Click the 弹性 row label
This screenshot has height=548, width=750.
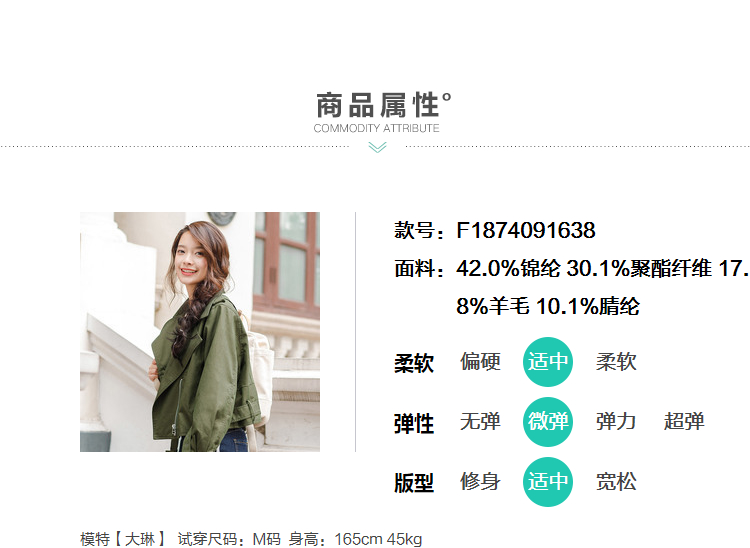coord(414,424)
